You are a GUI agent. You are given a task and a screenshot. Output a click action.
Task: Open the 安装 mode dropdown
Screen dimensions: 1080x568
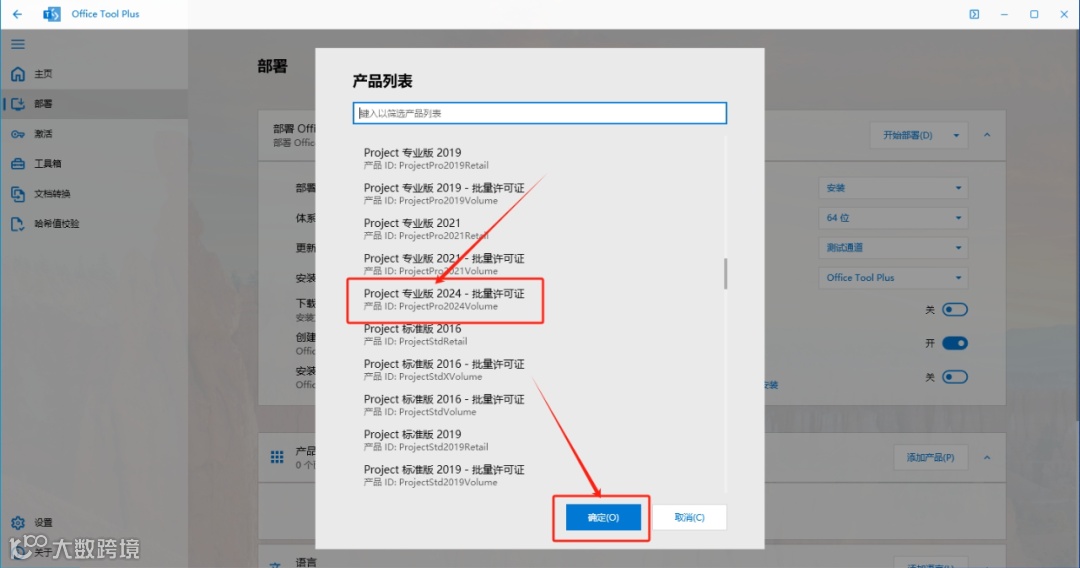(x=893, y=188)
